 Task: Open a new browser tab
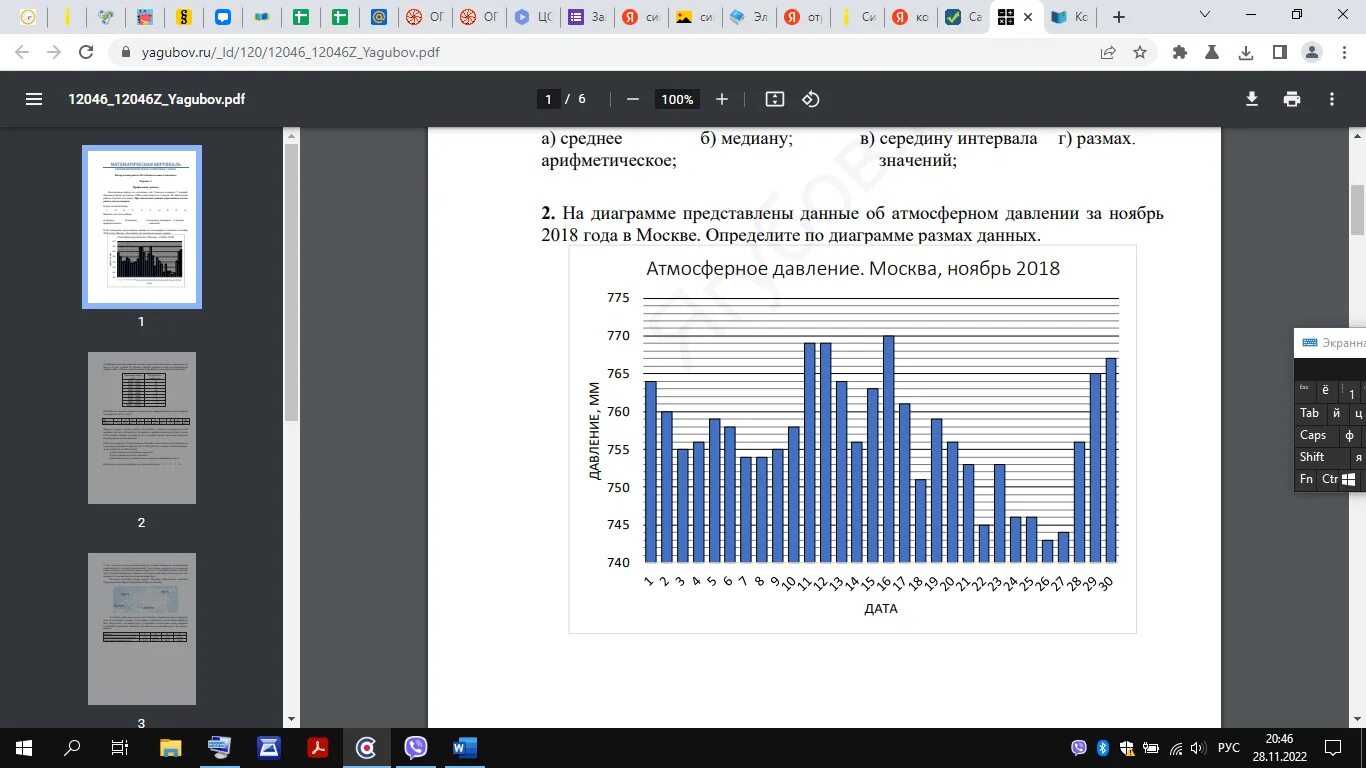pos(1119,17)
